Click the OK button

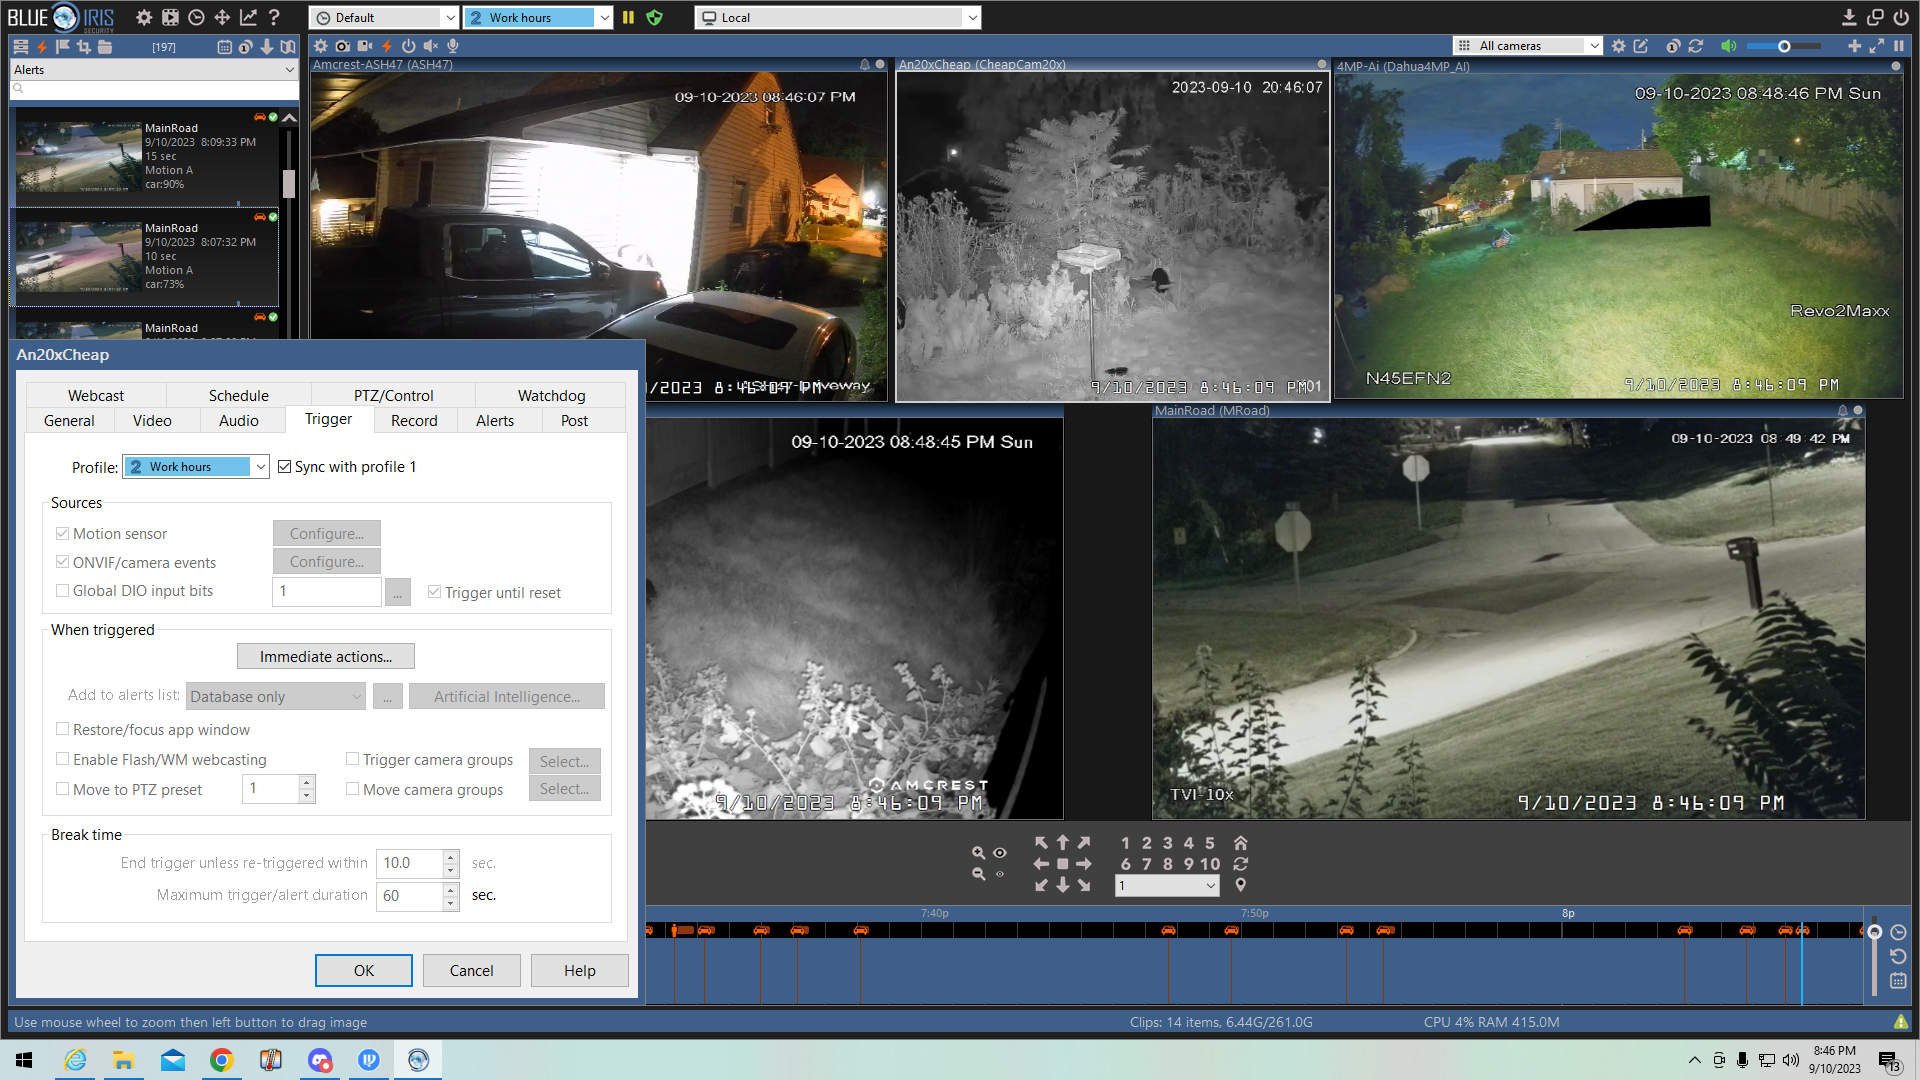pyautogui.click(x=364, y=970)
